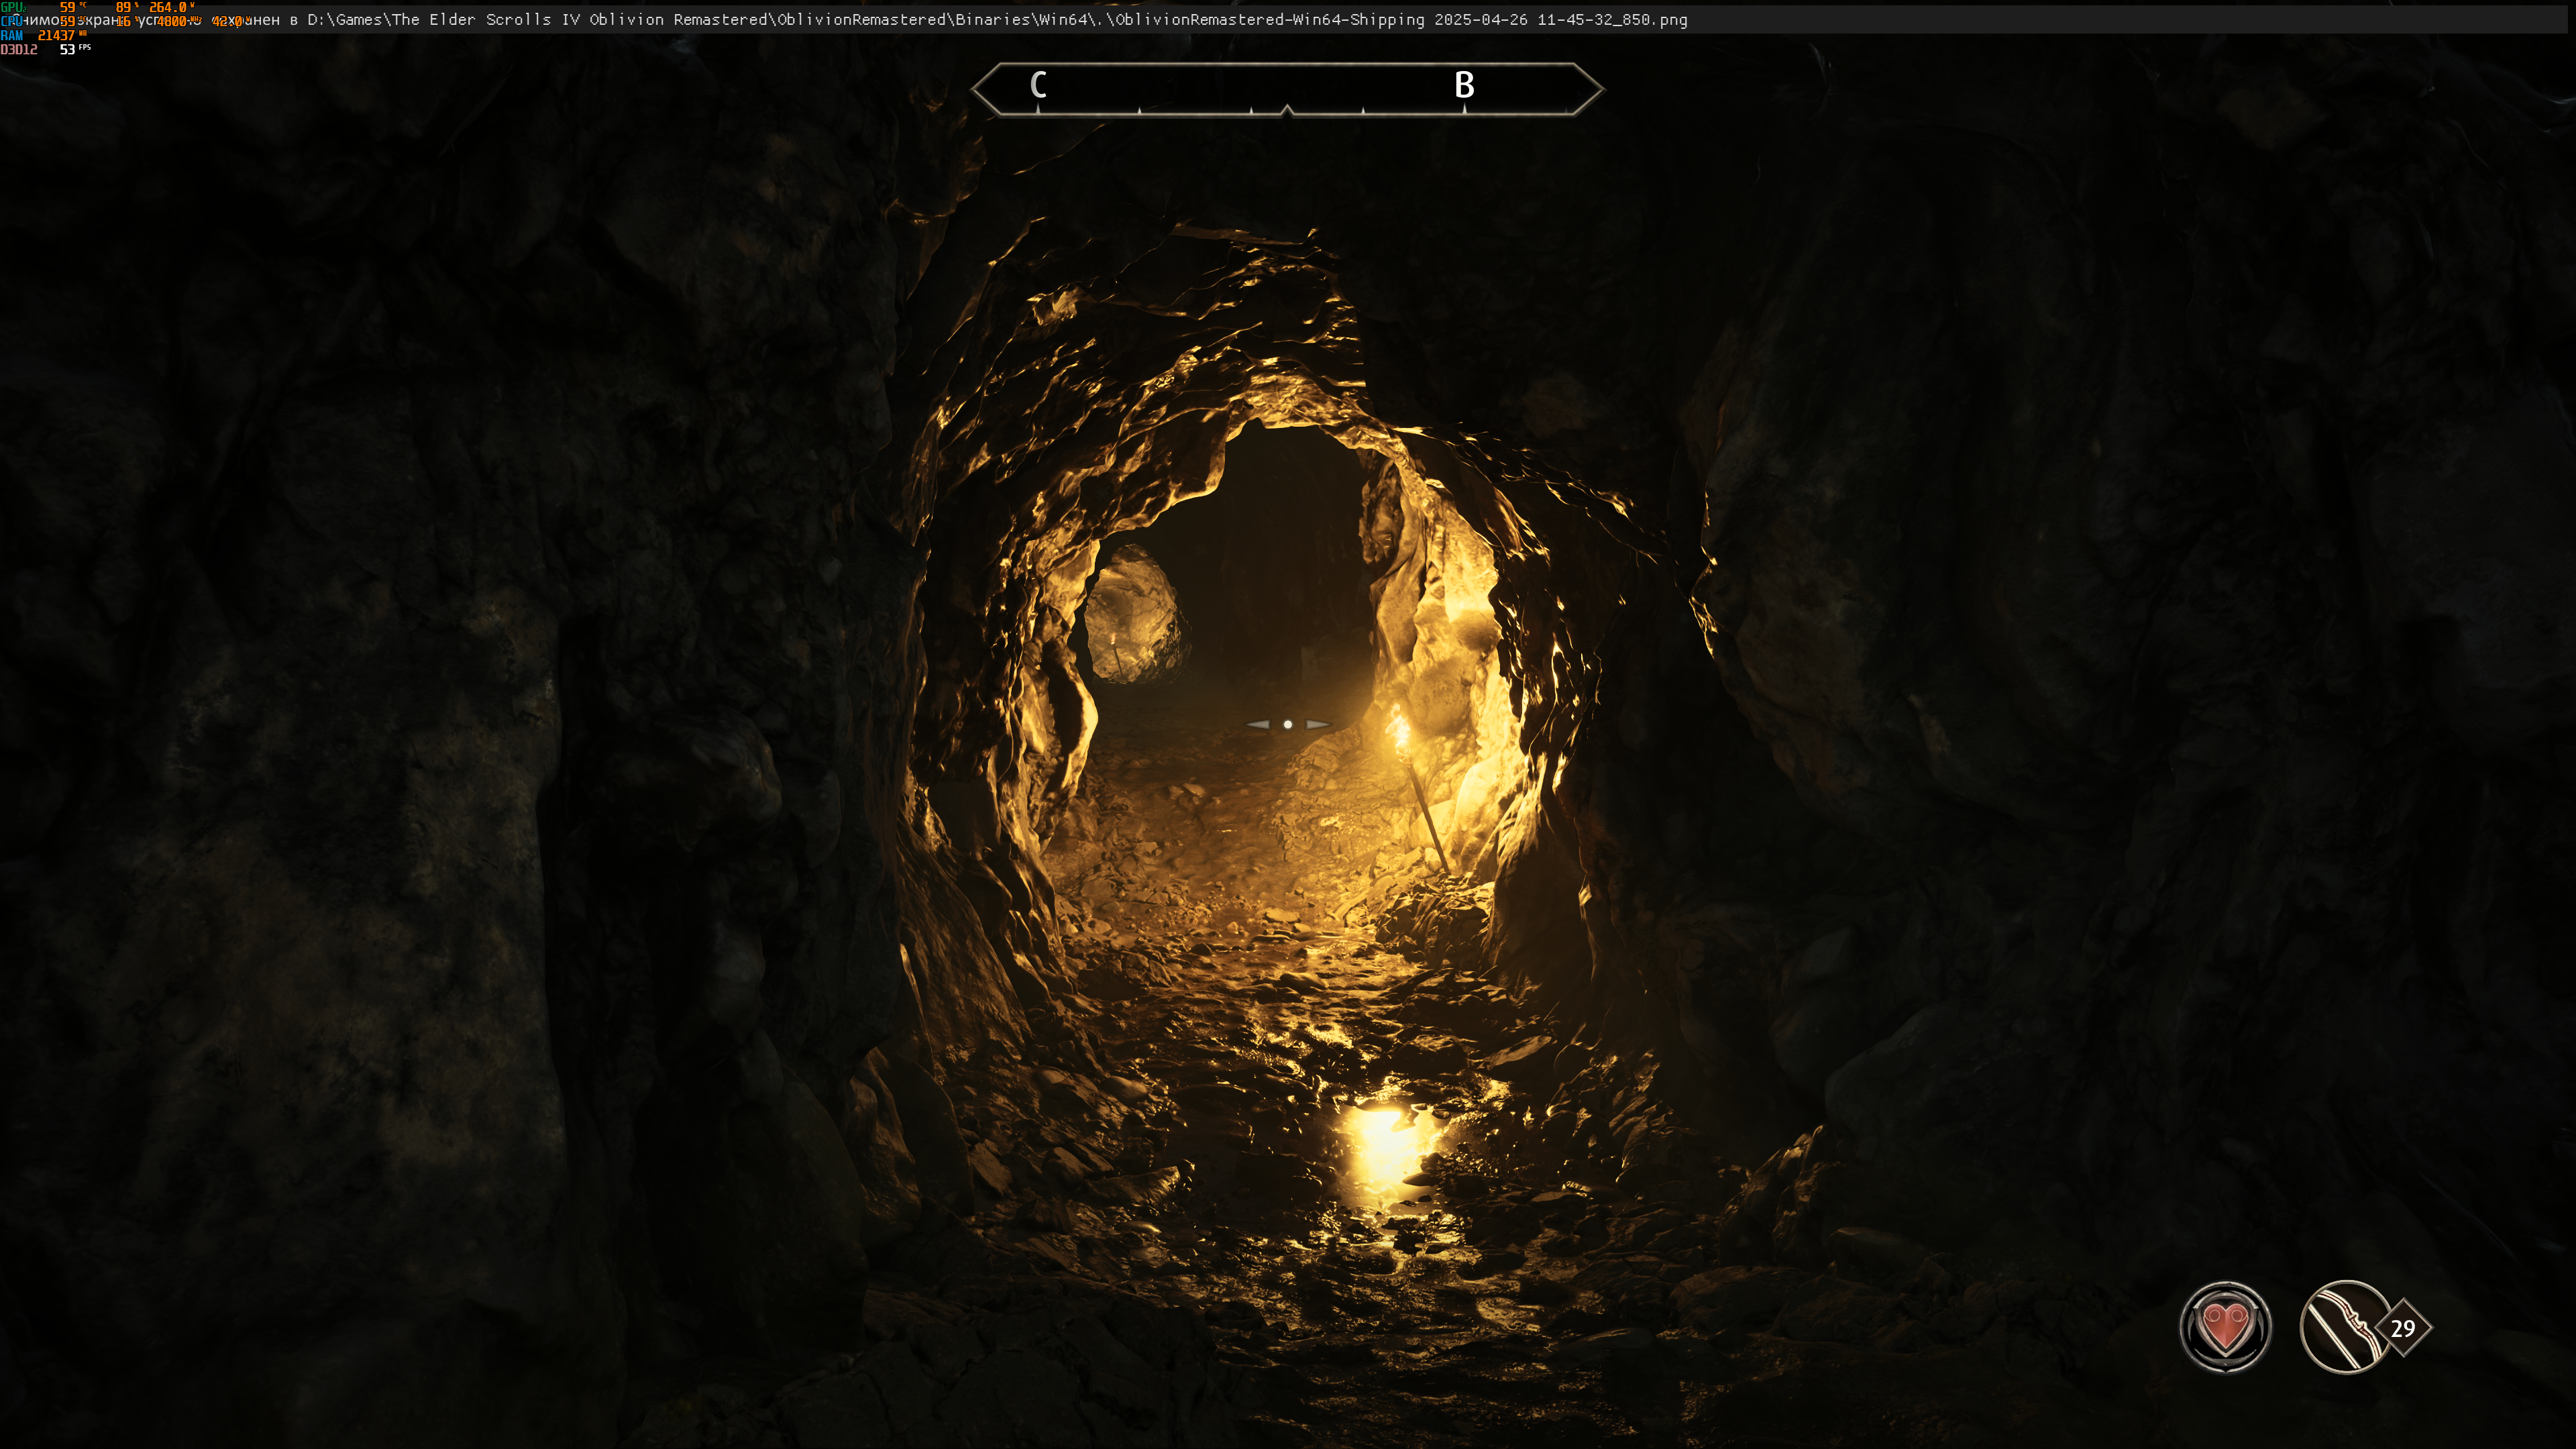Click the D3D12 label in overlay

[x=19, y=49]
